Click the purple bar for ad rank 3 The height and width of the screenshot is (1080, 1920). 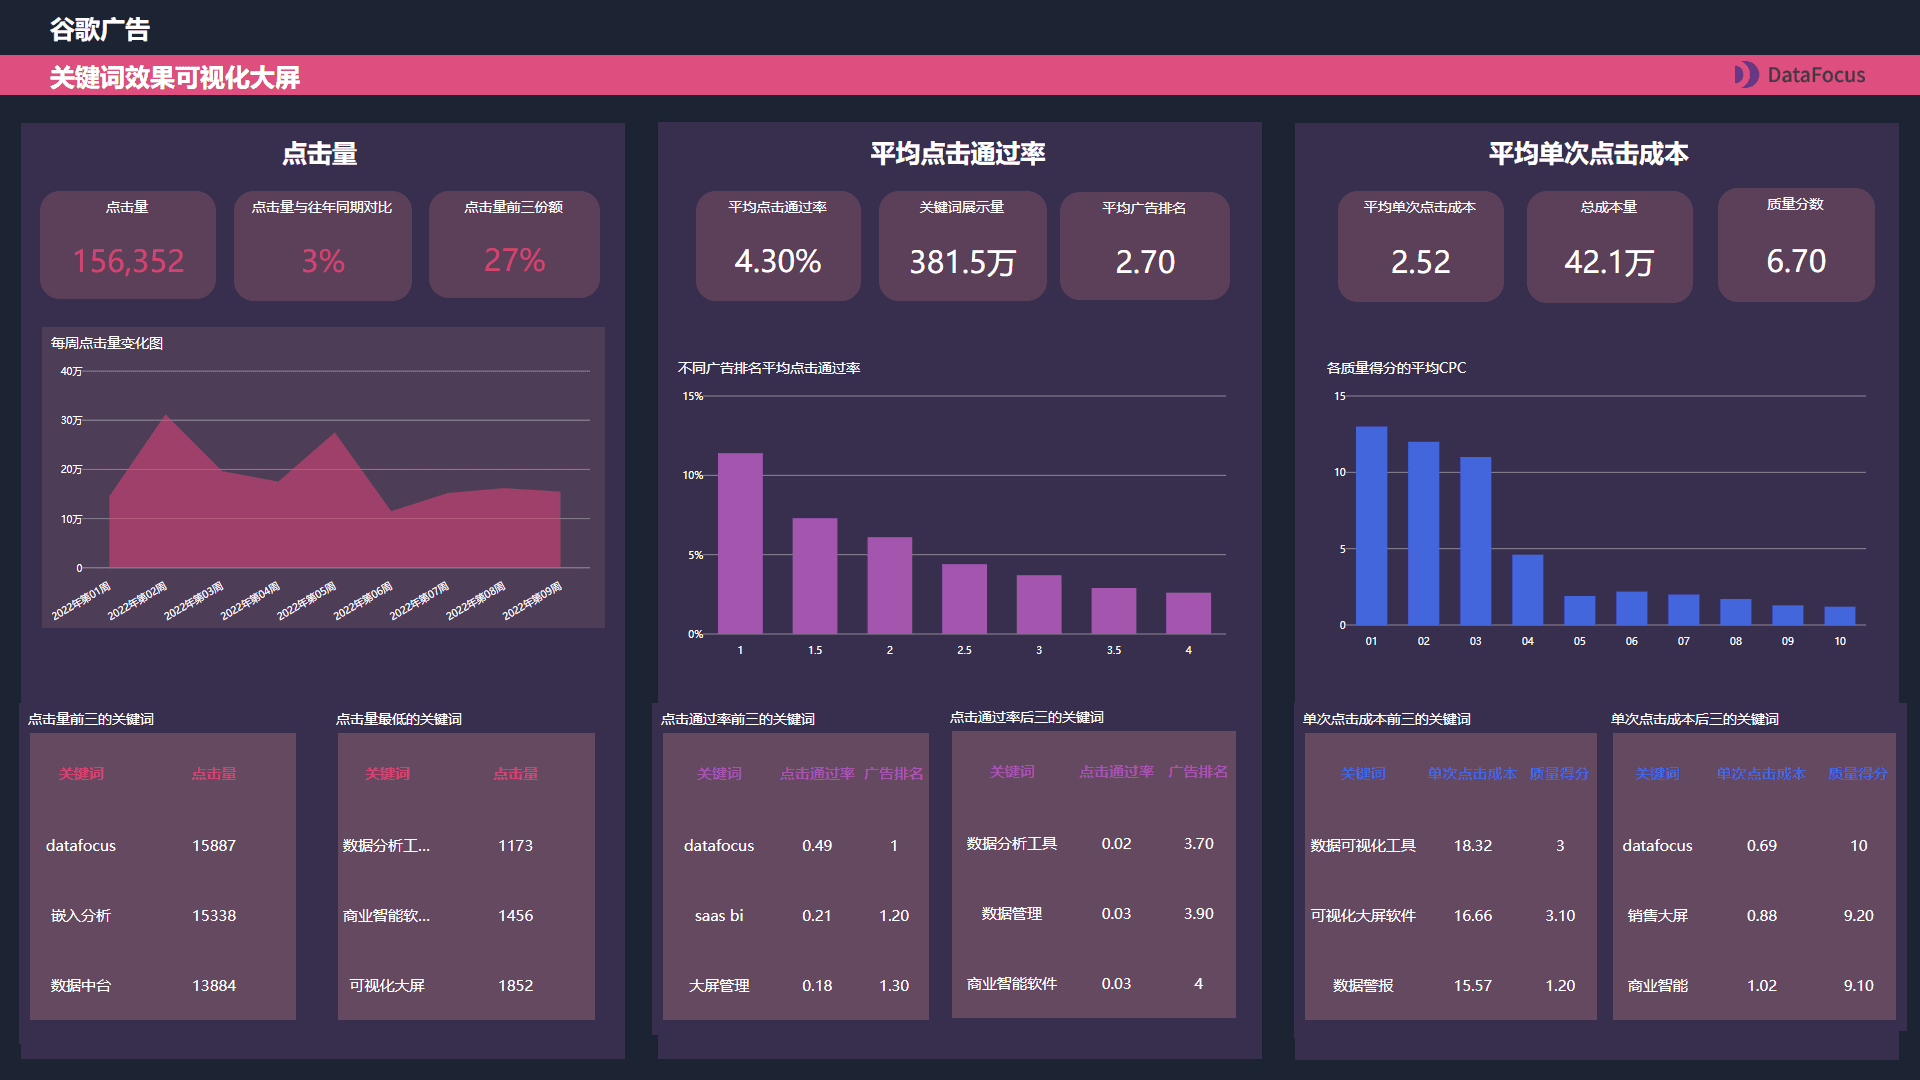[x=1039, y=604]
